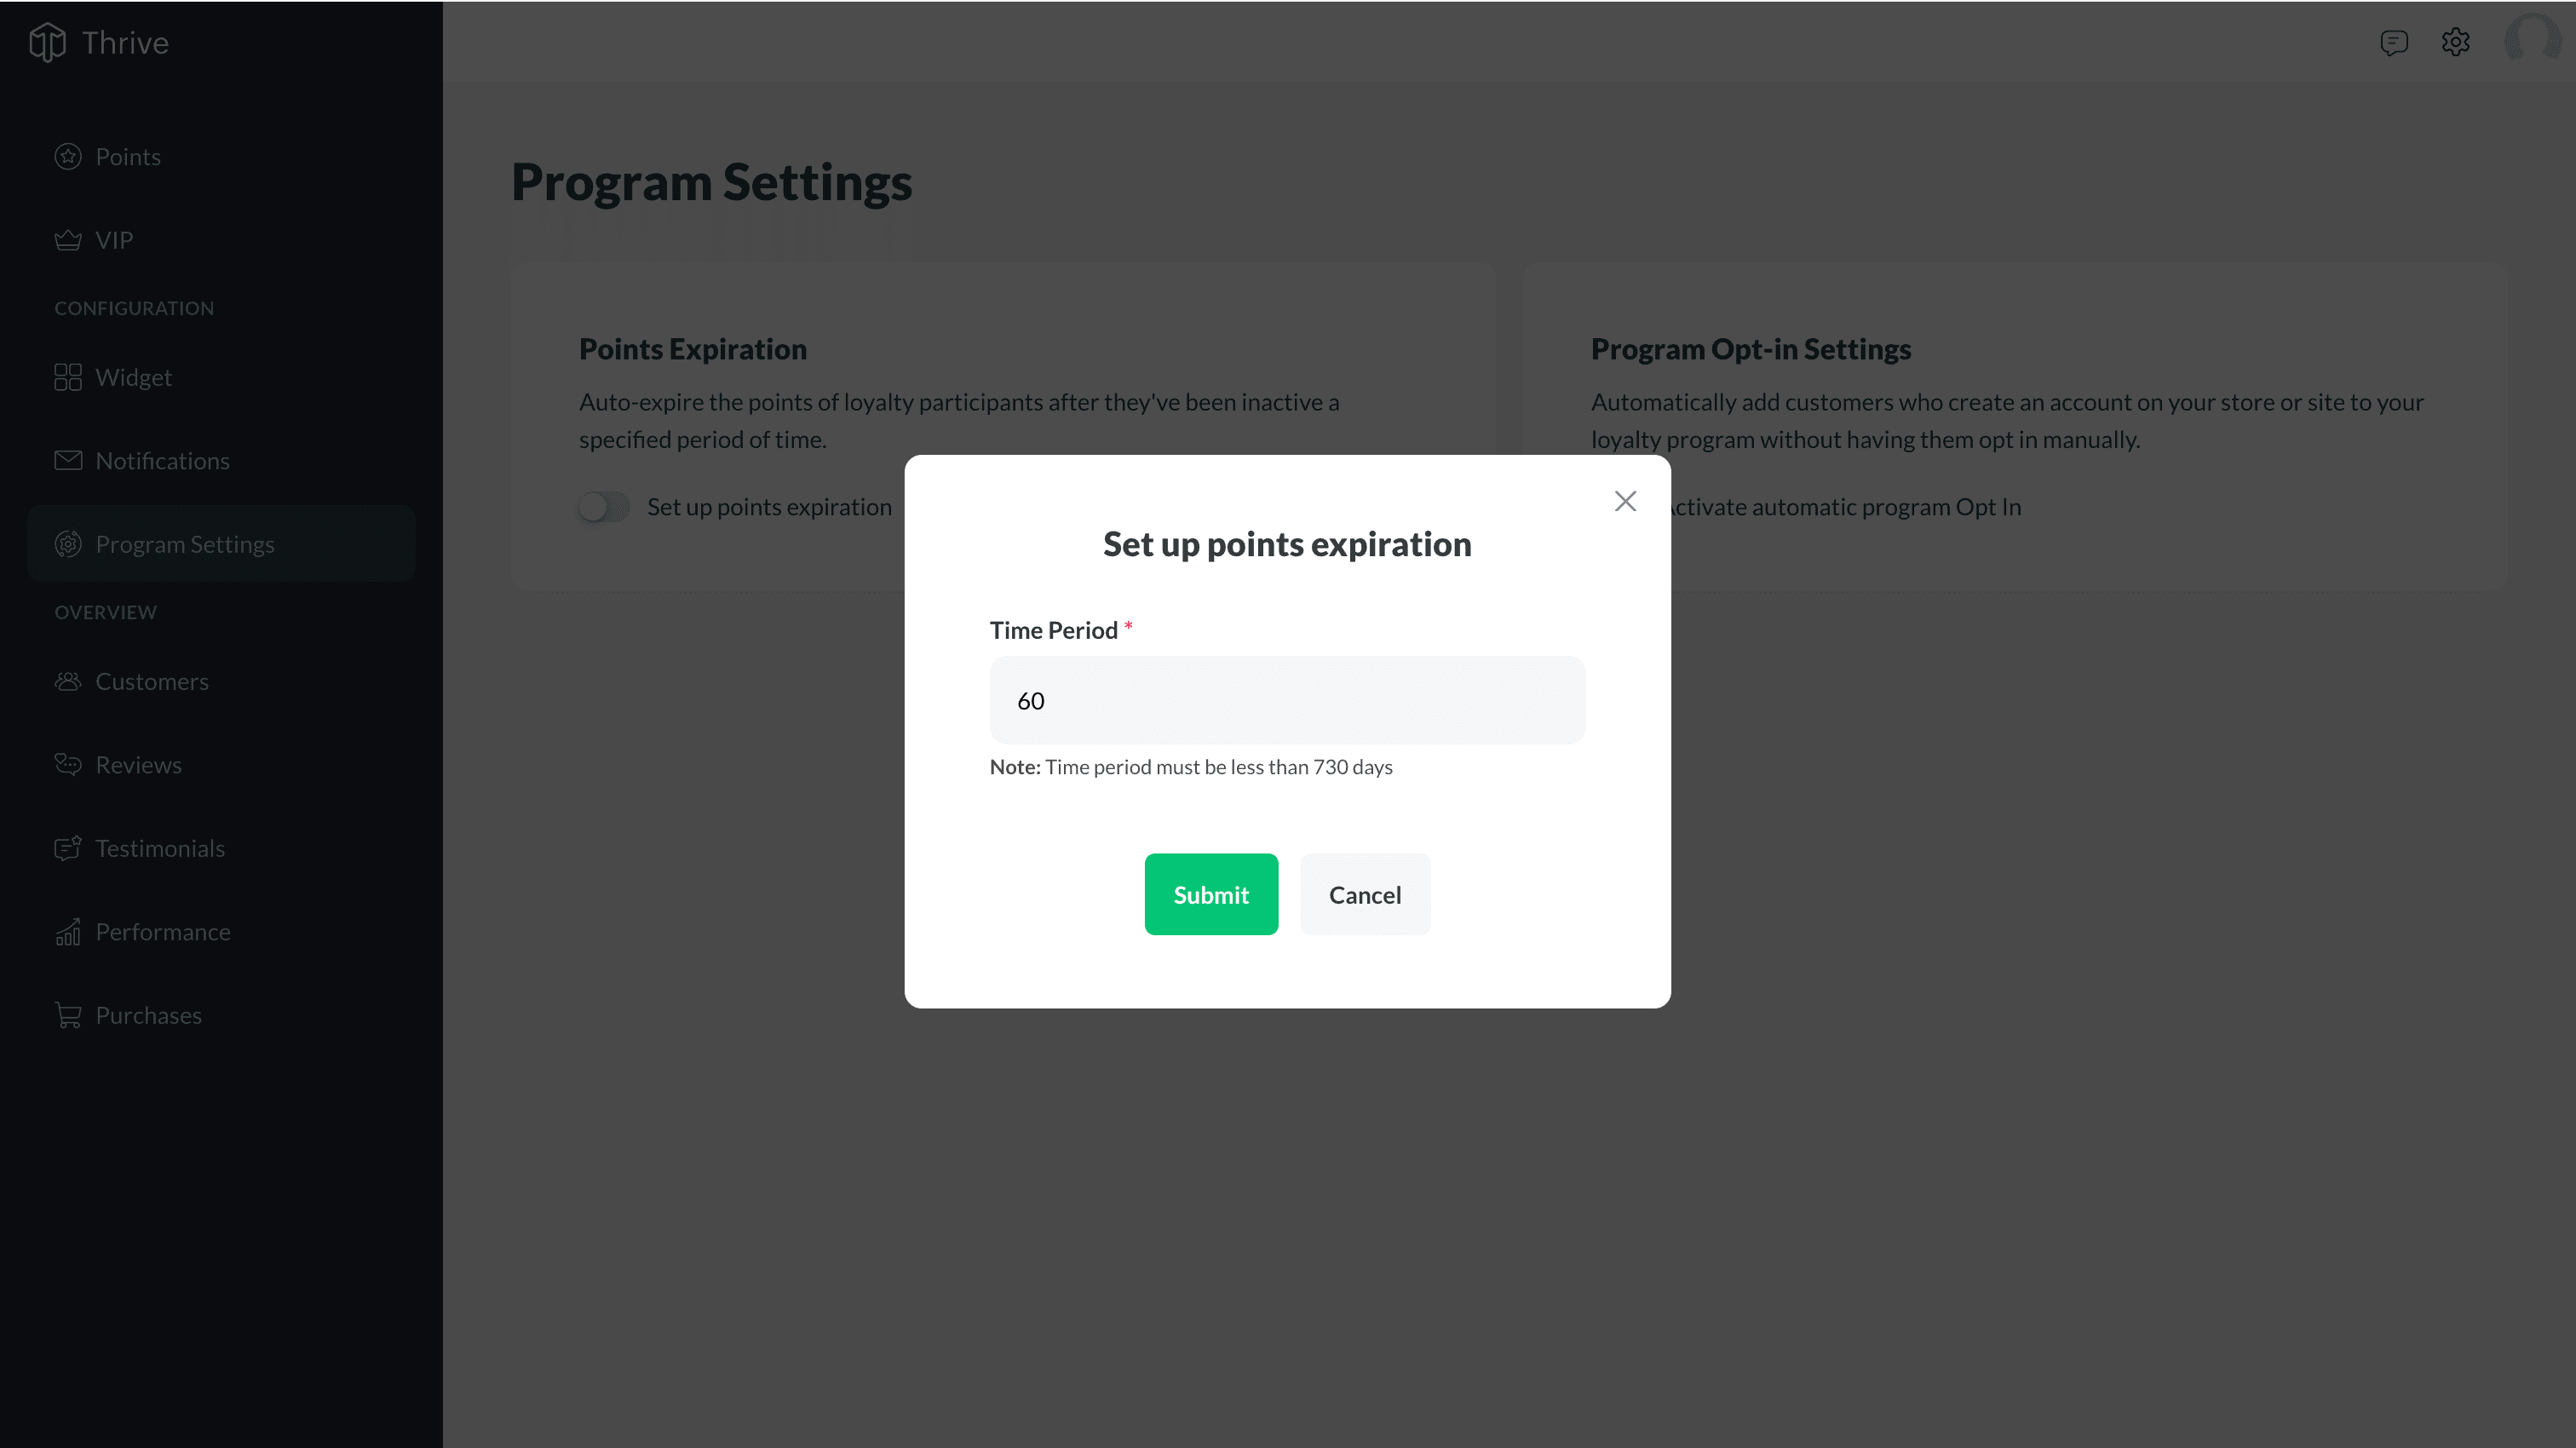Click the Widget grid icon

(x=68, y=377)
